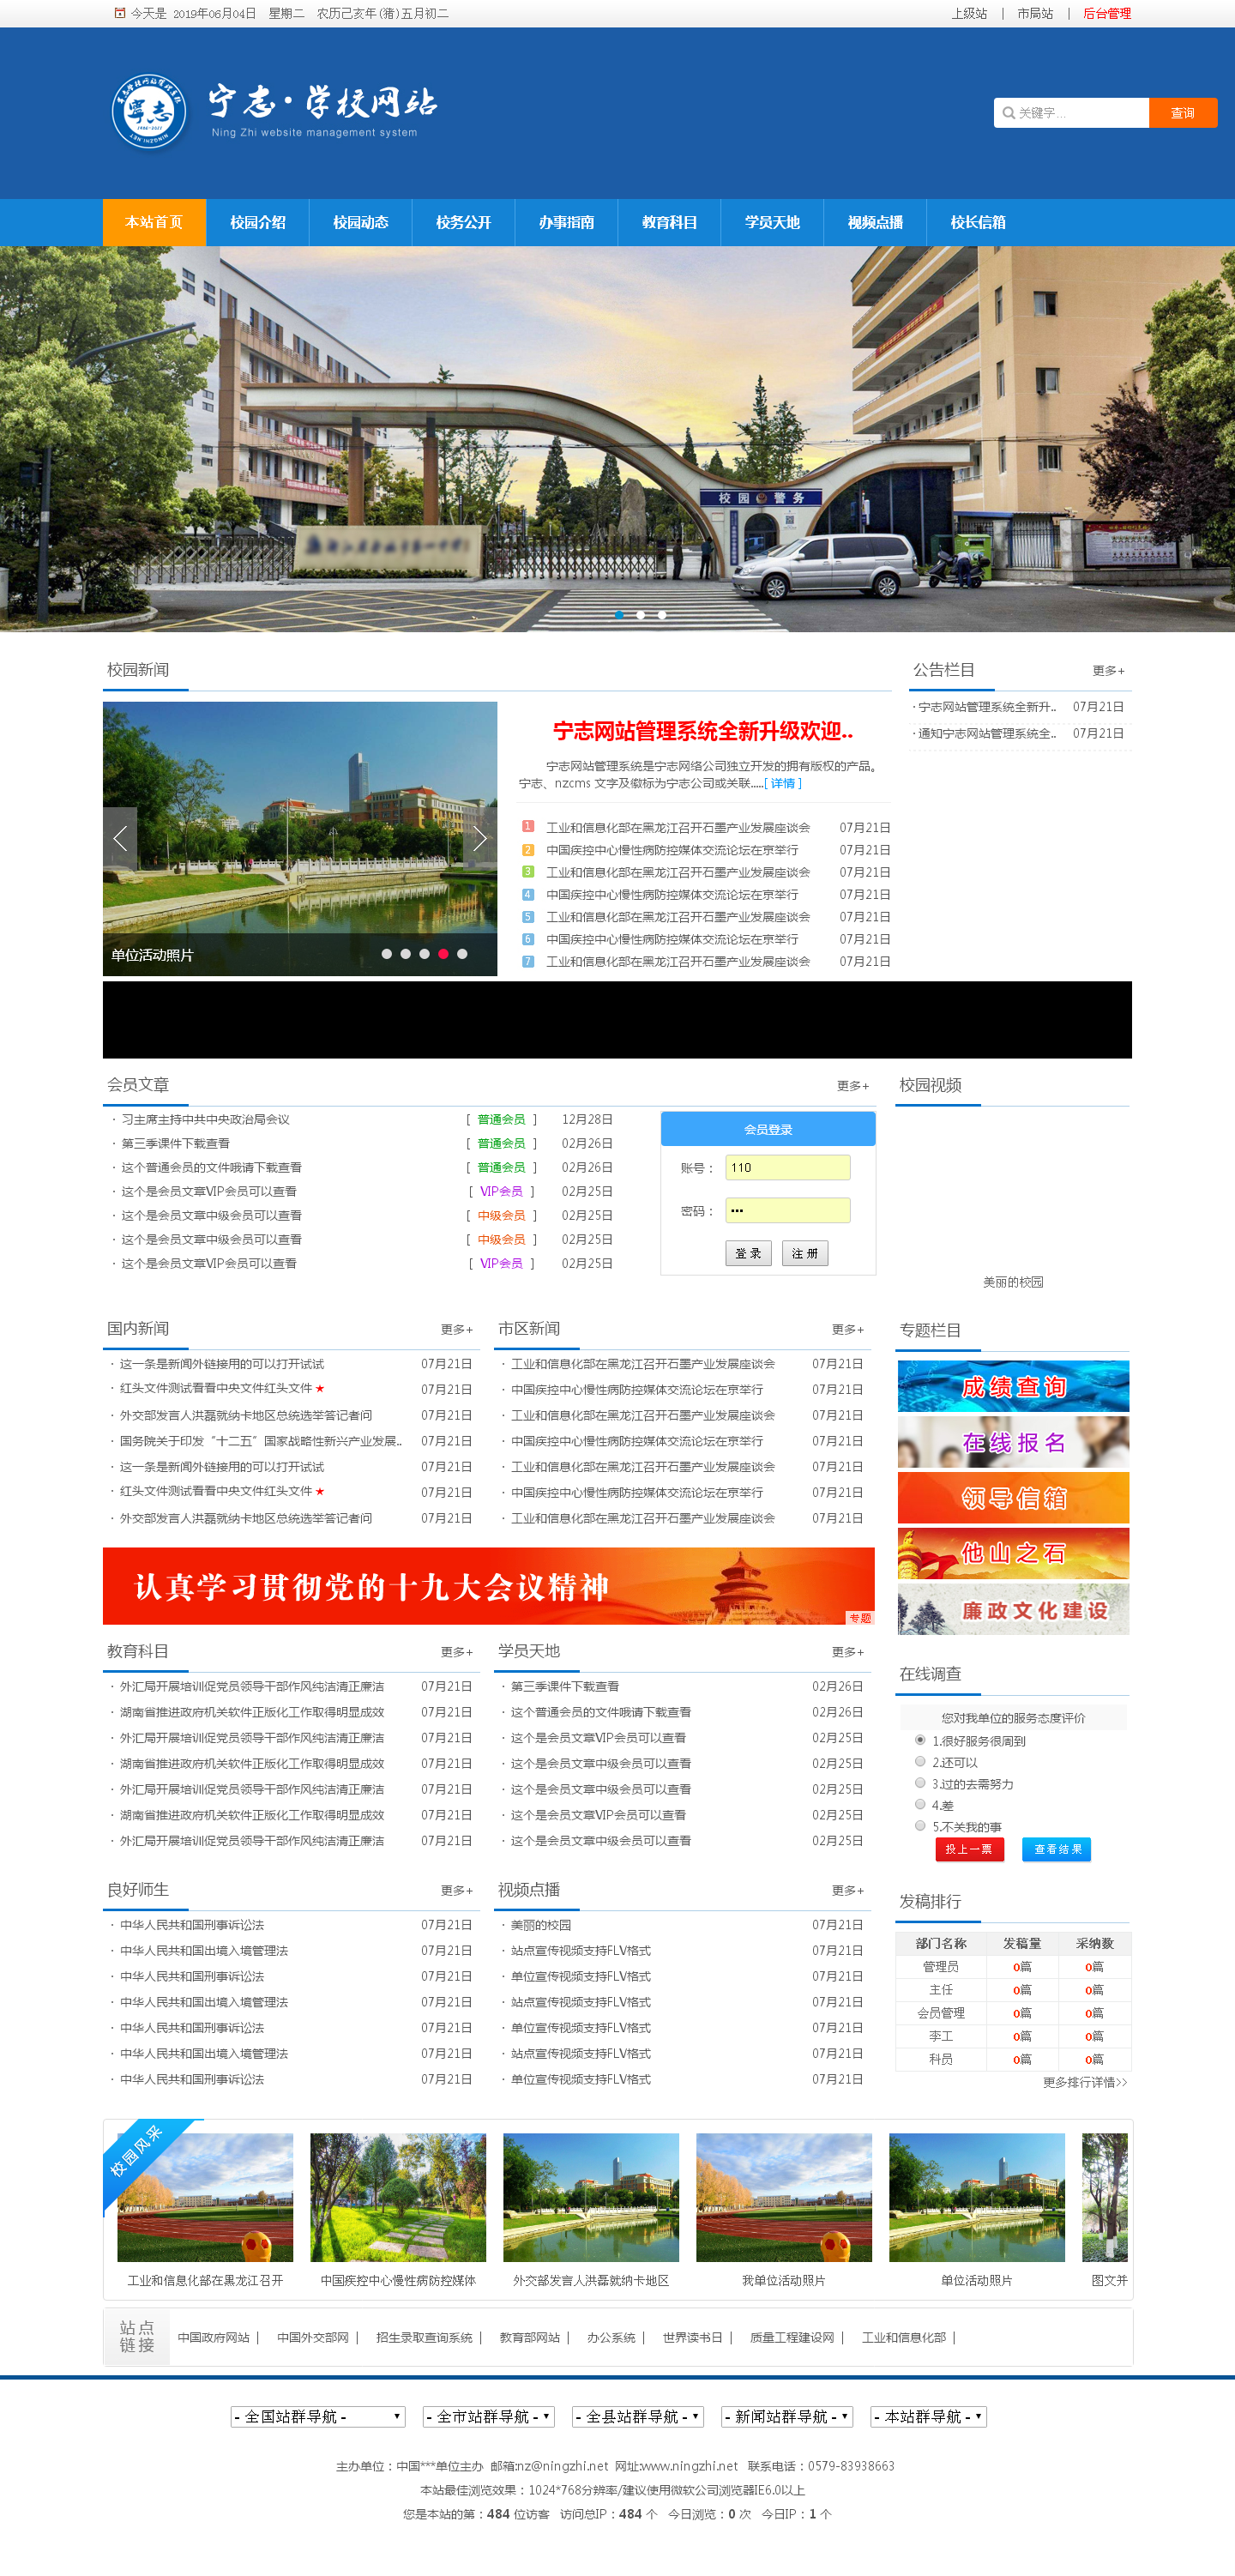
Task: Click the previous arrow on news slideshow
Action: (120, 838)
